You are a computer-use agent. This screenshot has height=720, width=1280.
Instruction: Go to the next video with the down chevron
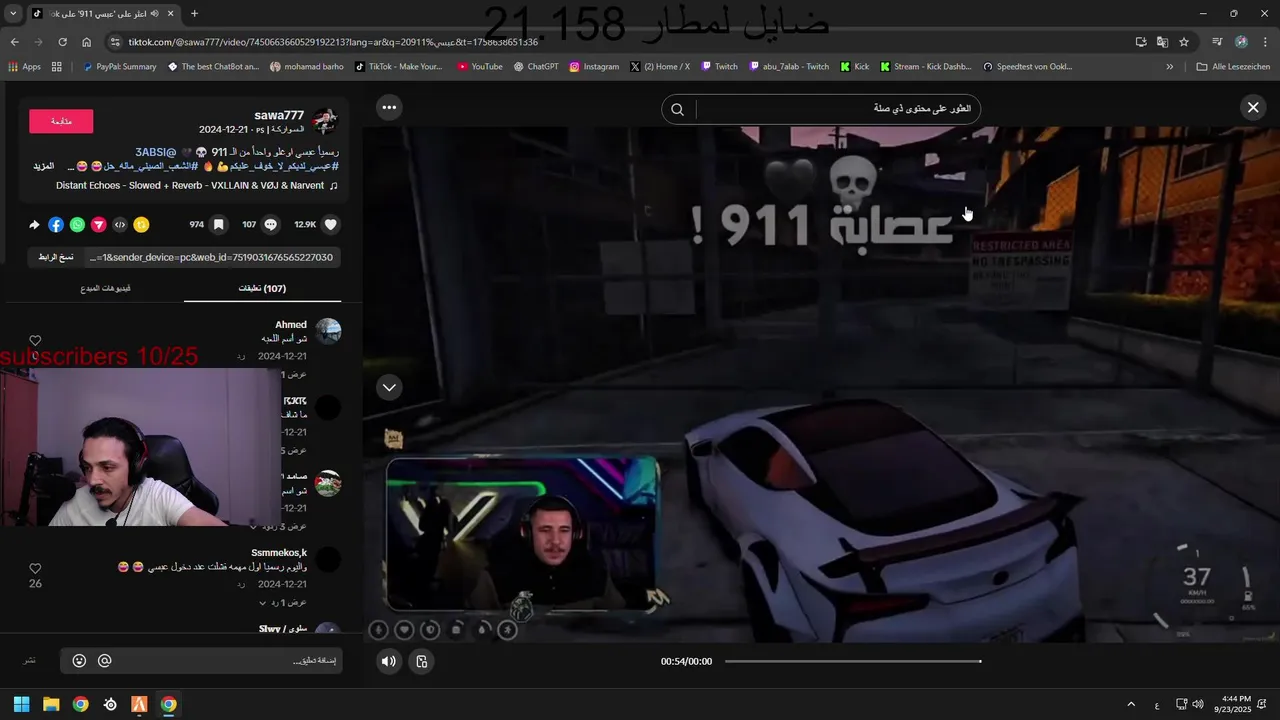coord(389,387)
